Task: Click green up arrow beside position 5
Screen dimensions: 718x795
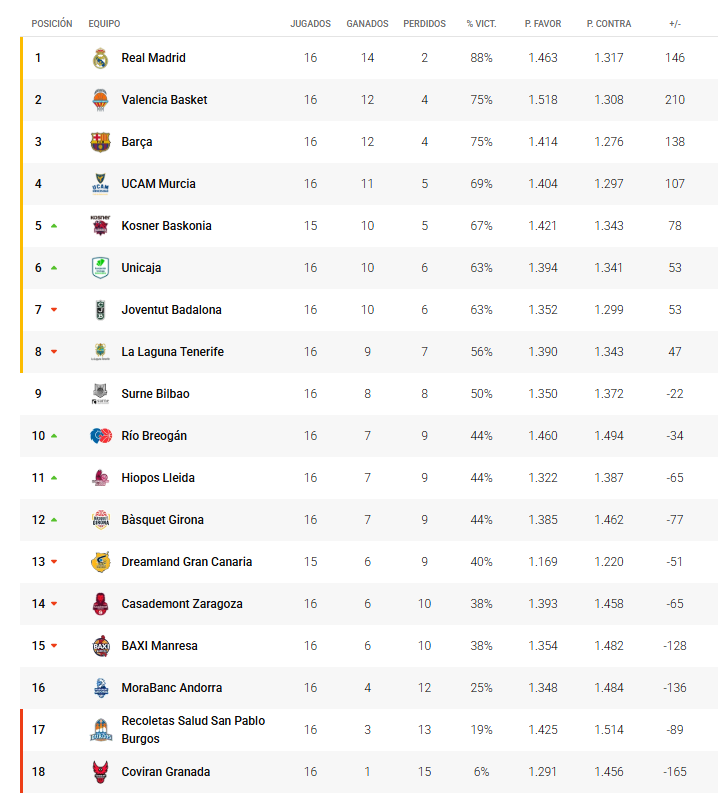Action: click(54, 226)
